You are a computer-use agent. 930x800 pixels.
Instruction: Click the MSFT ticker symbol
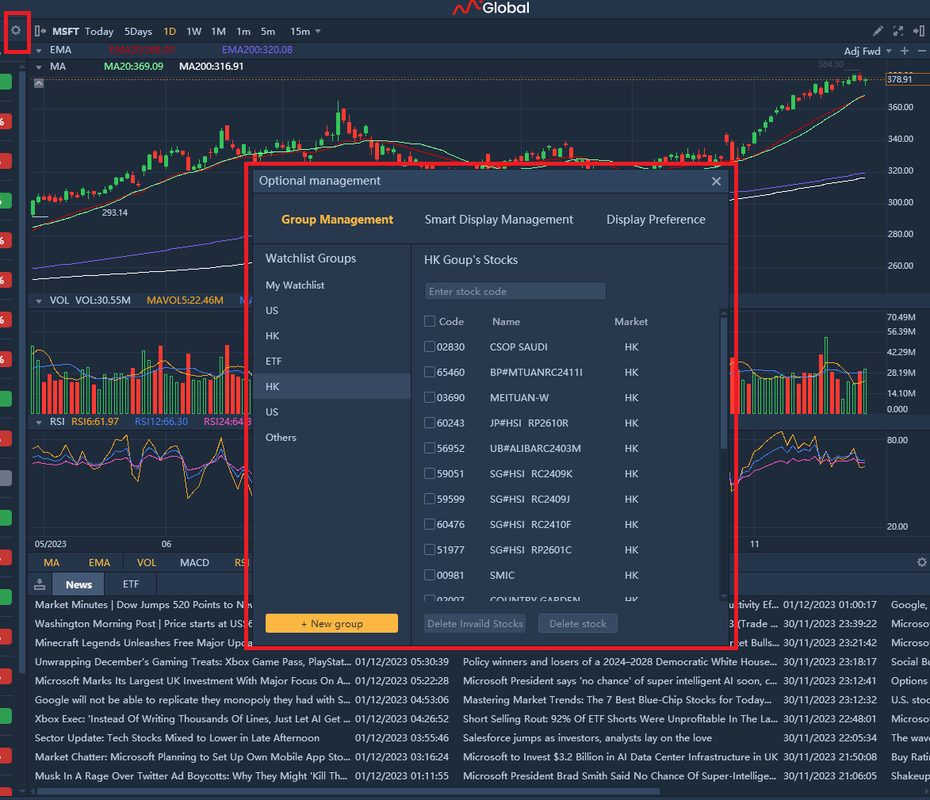(65, 31)
